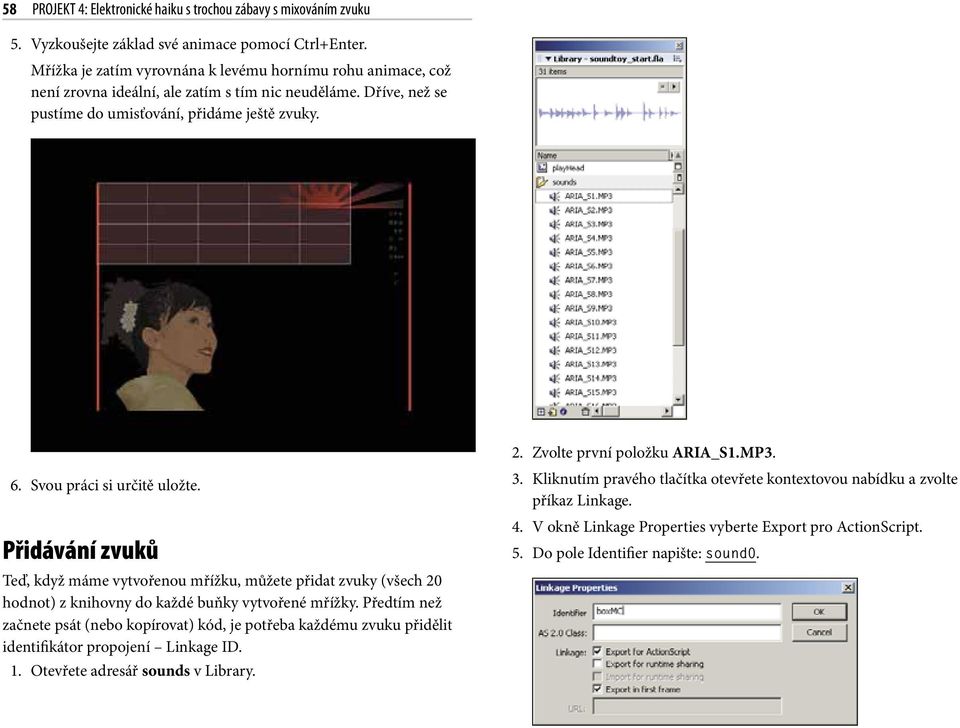Click the speaker icon beside ARIA_S11.MP3
Screen dimensions: 960x728
[x=555, y=337]
